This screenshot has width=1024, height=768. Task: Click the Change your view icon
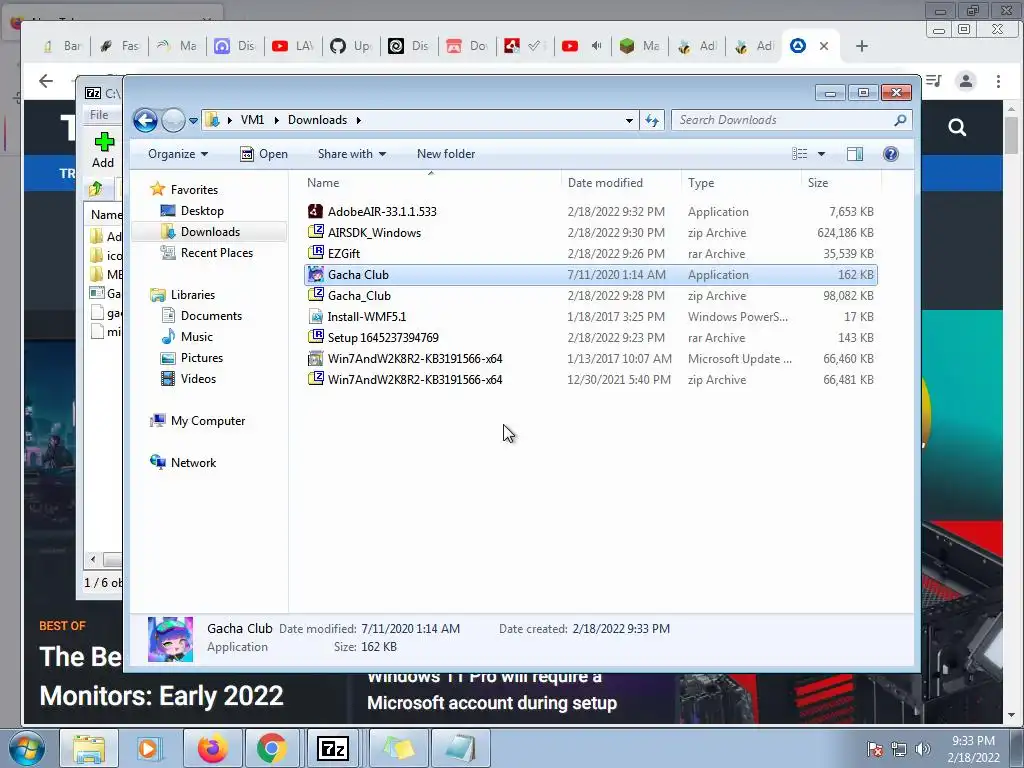pos(799,154)
